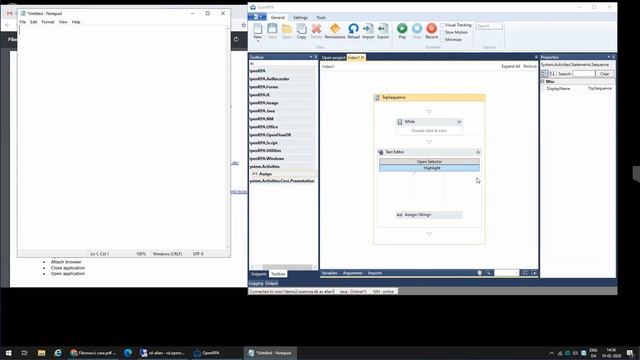Open the blue application menu dropdown
This screenshot has width=640, height=360.
tap(257, 17)
